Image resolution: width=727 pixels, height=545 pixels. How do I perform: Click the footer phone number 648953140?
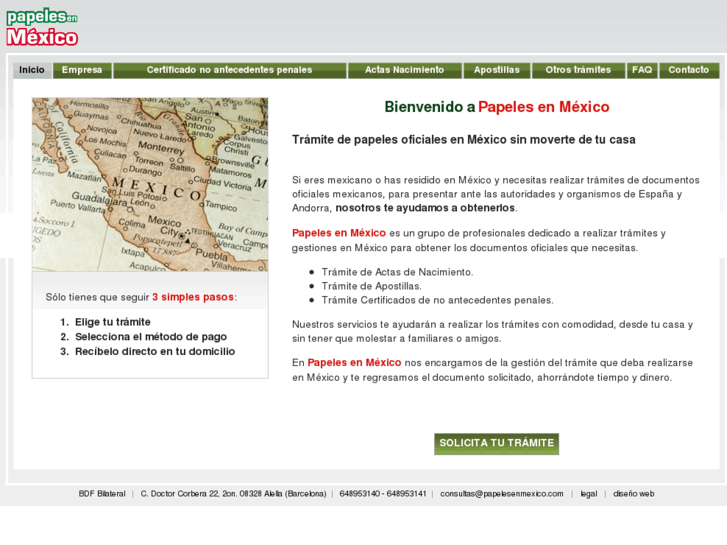(360, 493)
